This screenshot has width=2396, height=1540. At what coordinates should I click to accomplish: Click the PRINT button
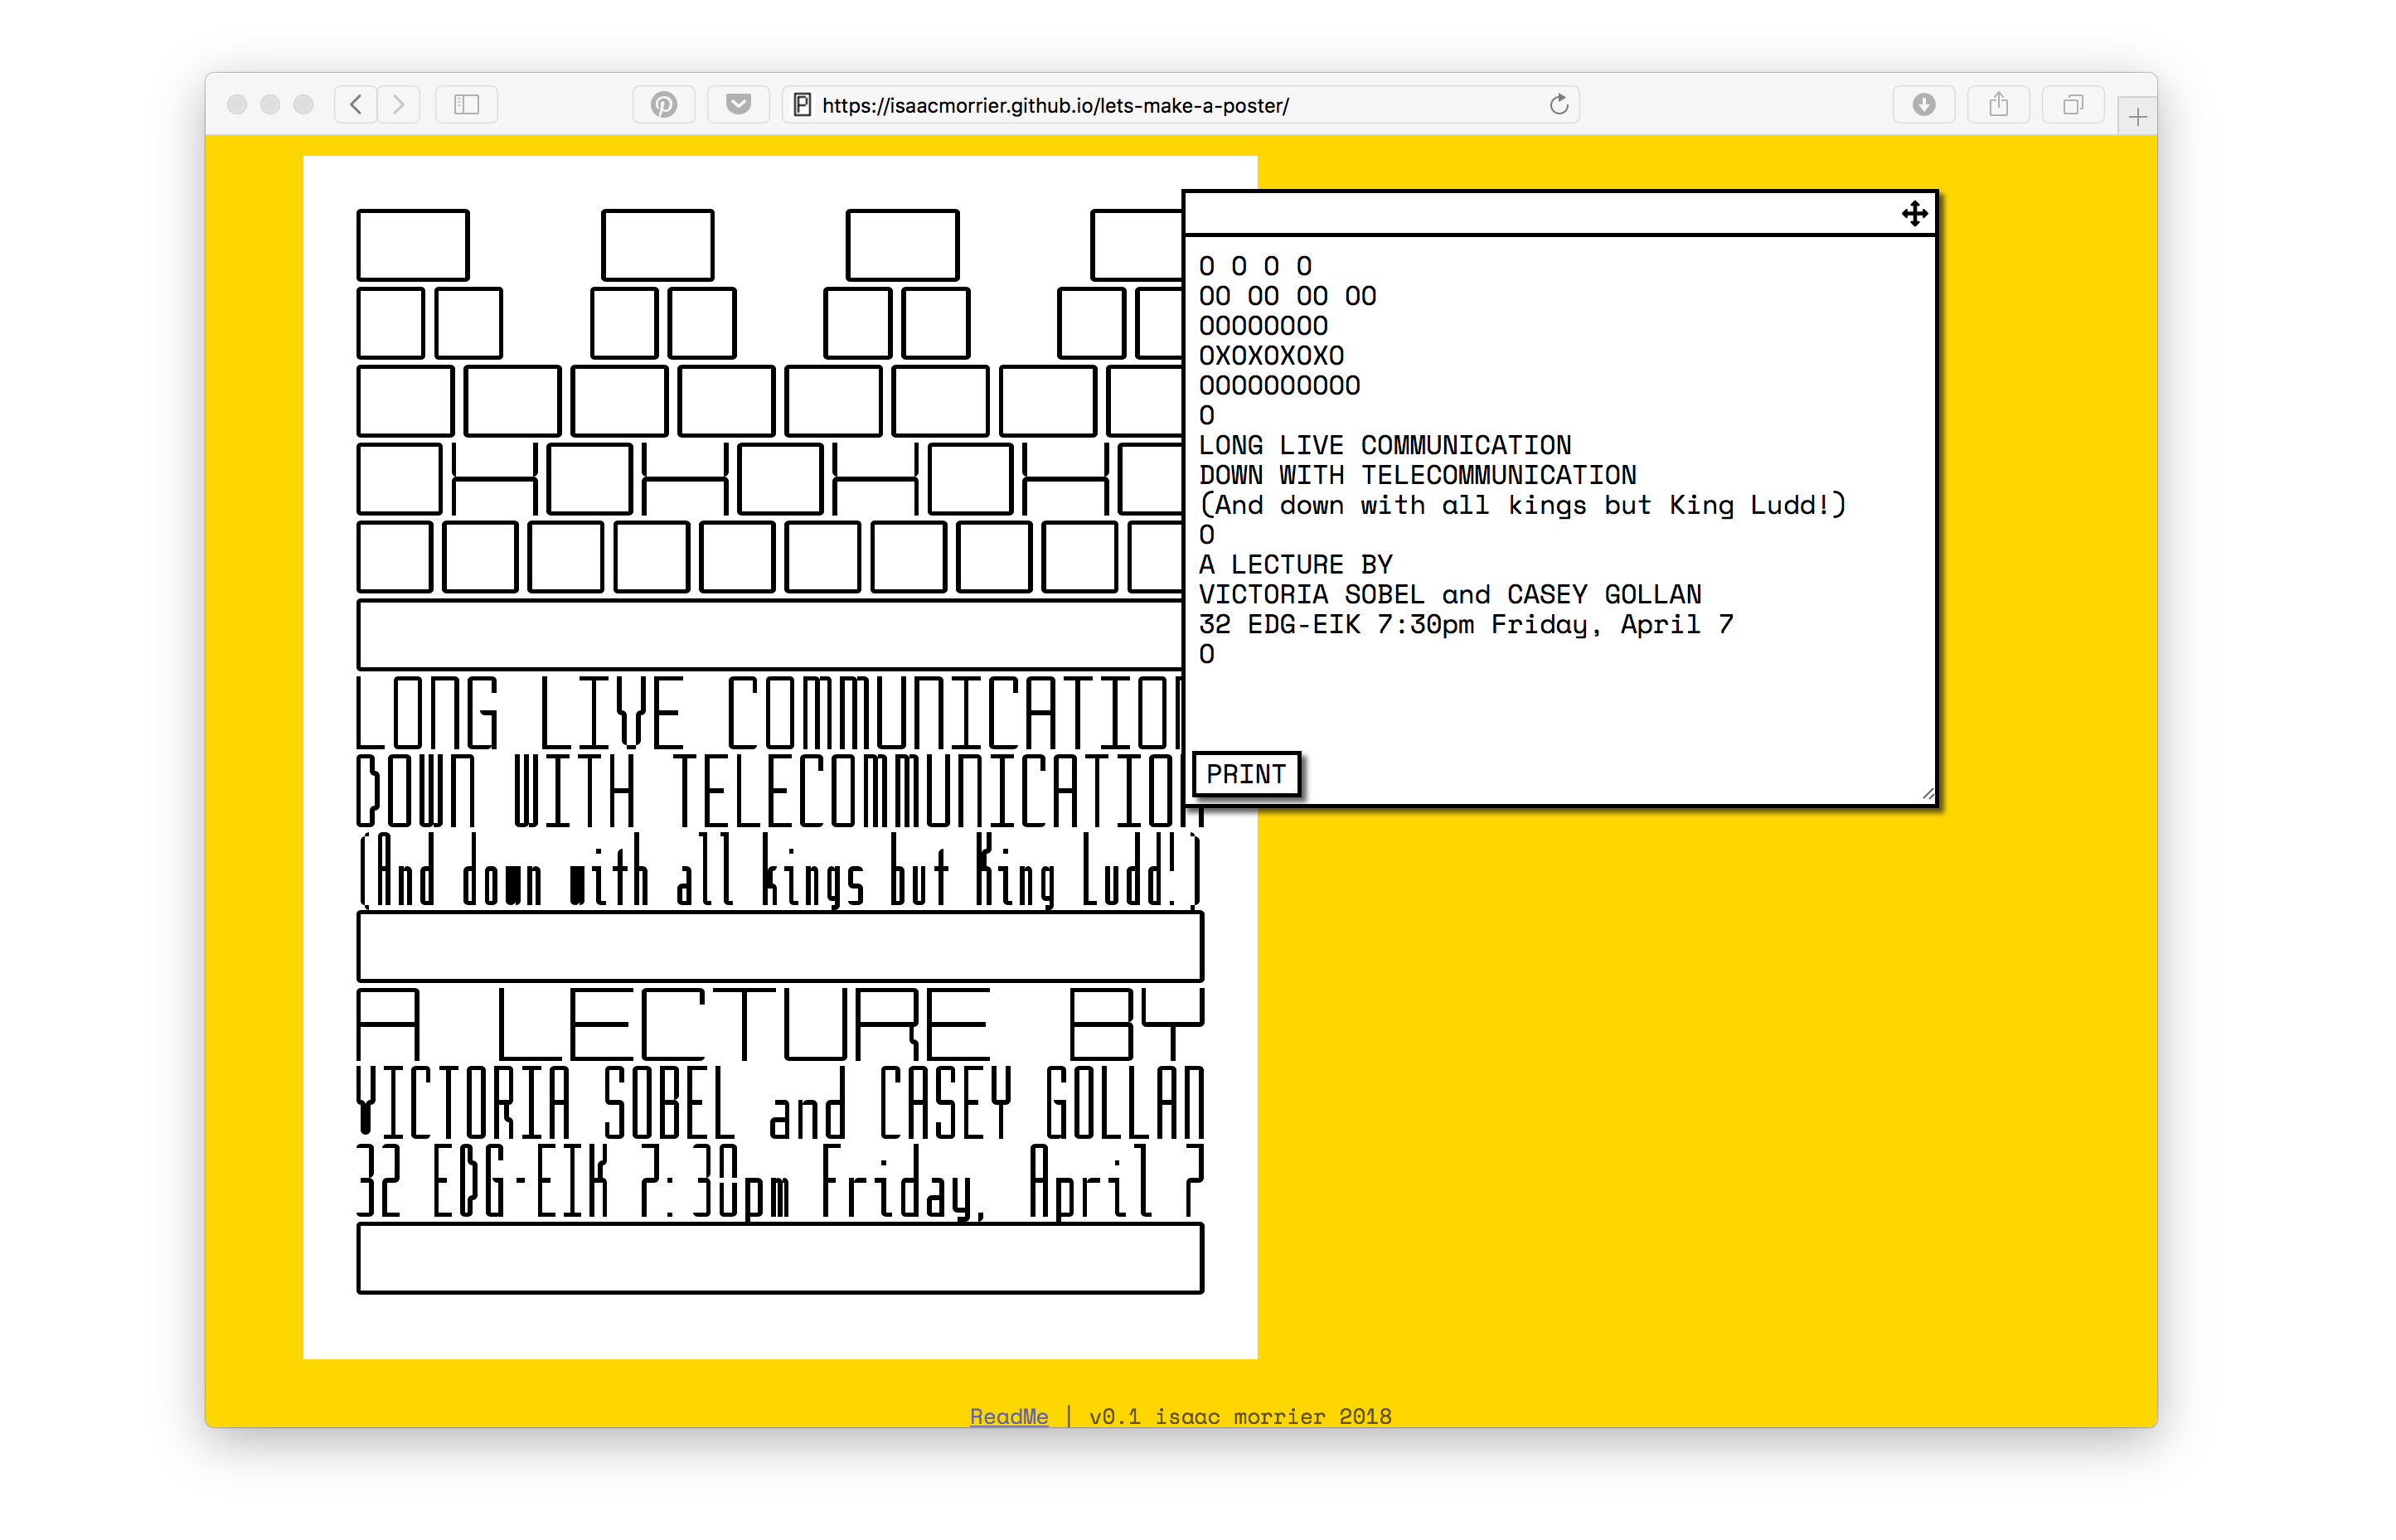click(1246, 774)
